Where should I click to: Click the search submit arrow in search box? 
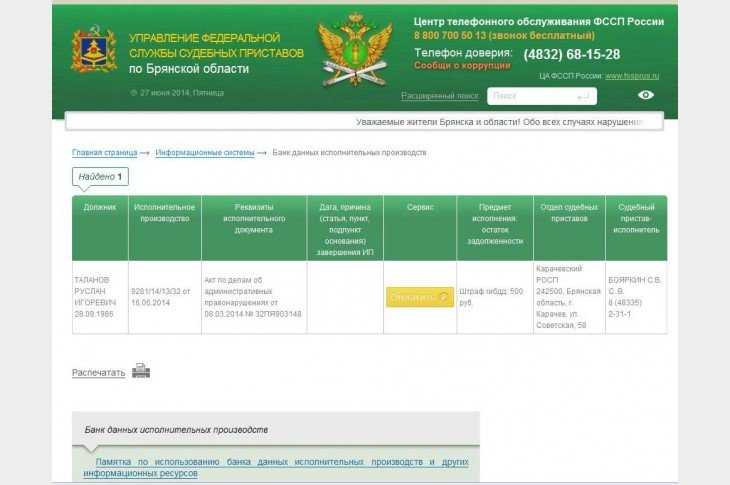pos(584,96)
